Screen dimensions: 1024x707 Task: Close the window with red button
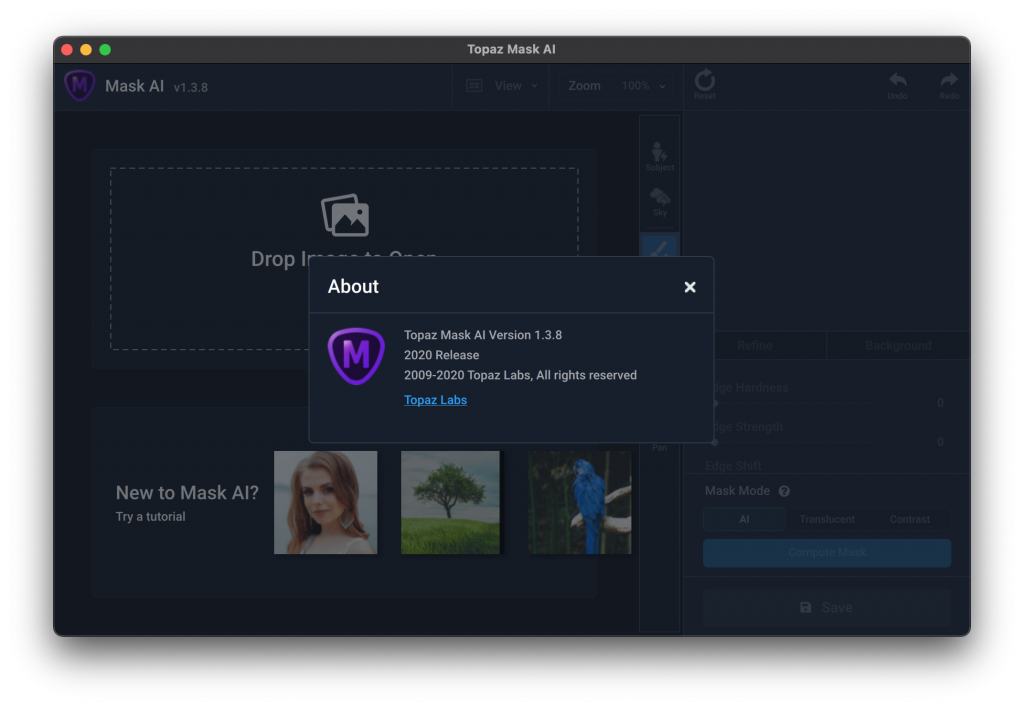coord(67,50)
